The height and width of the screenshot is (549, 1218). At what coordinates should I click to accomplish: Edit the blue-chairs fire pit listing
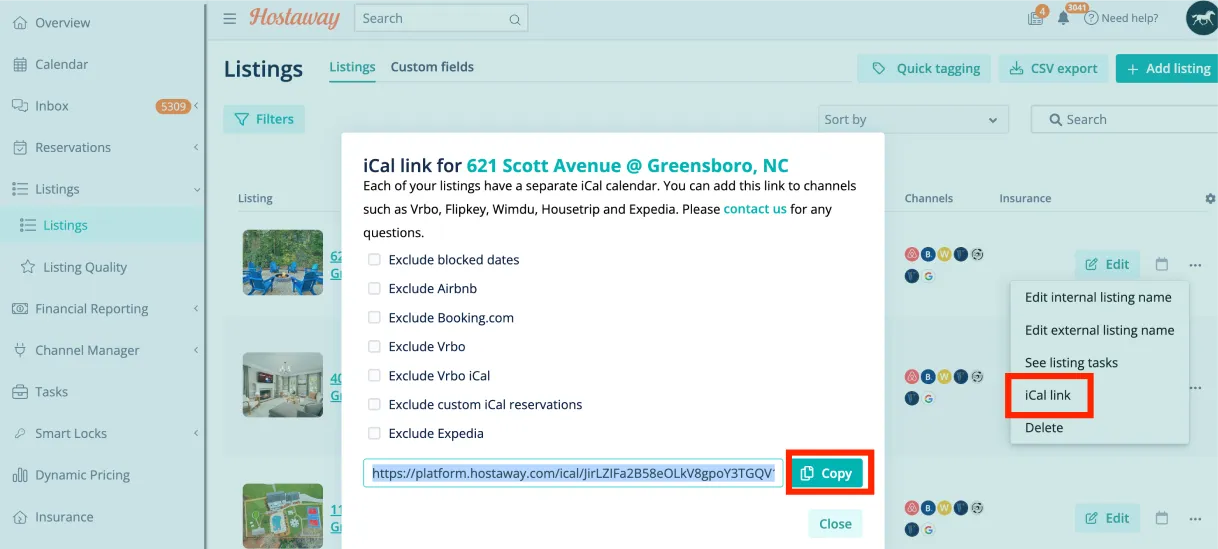coord(1107,264)
